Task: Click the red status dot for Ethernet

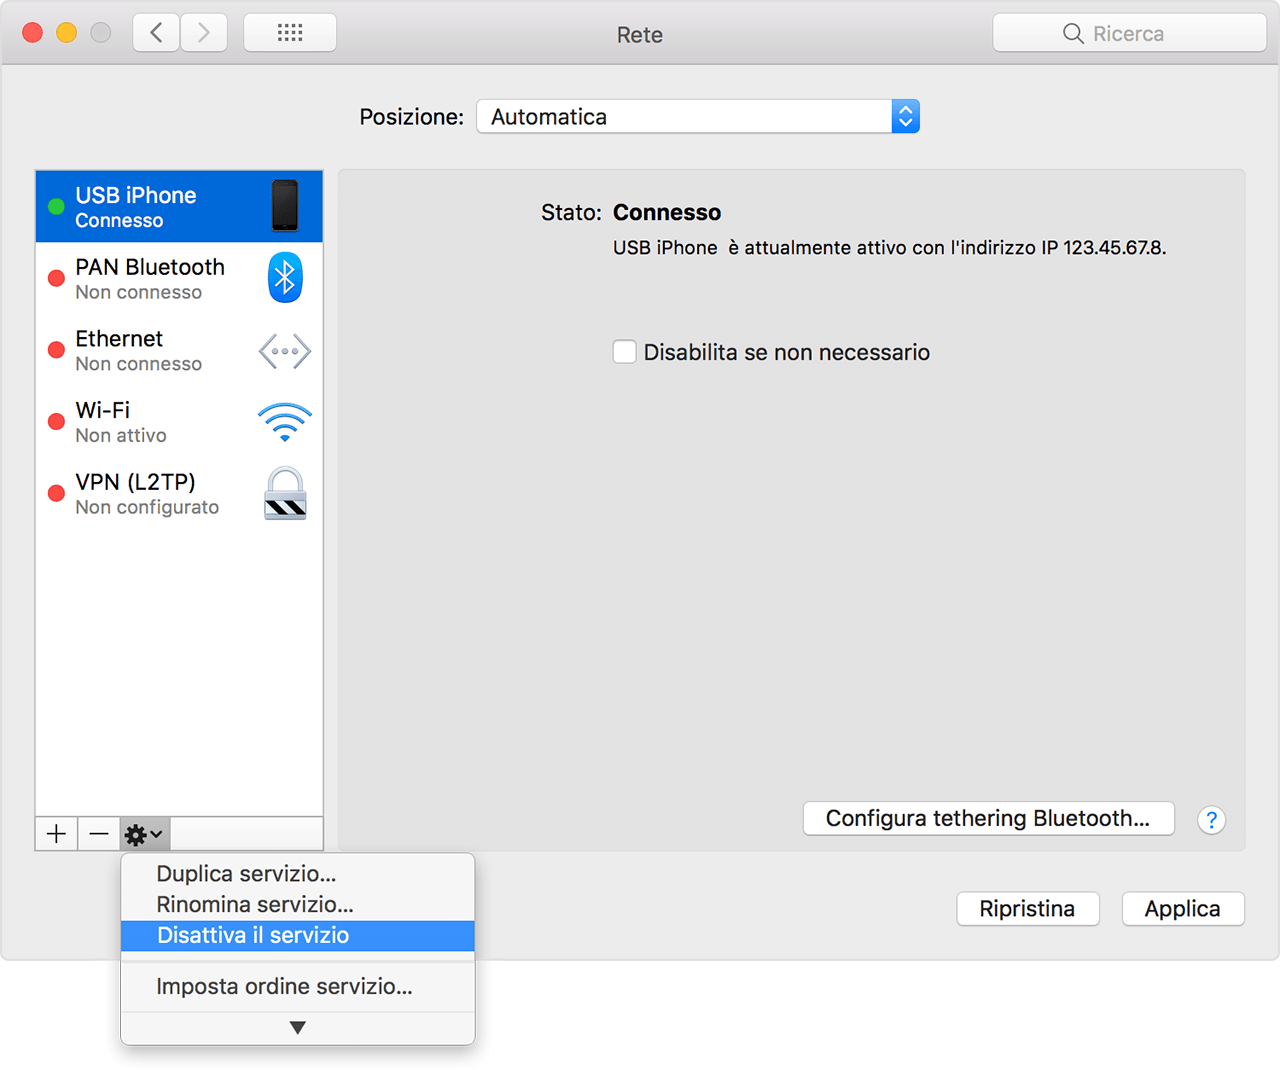Action: coord(56,350)
